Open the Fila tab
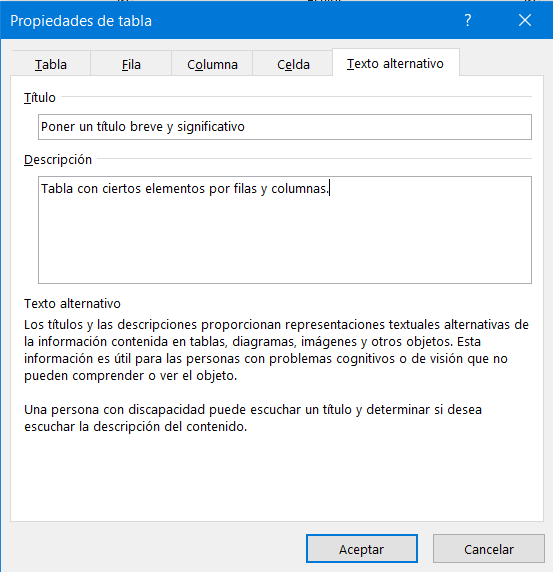The image size is (553, 572). pos(131,64)
